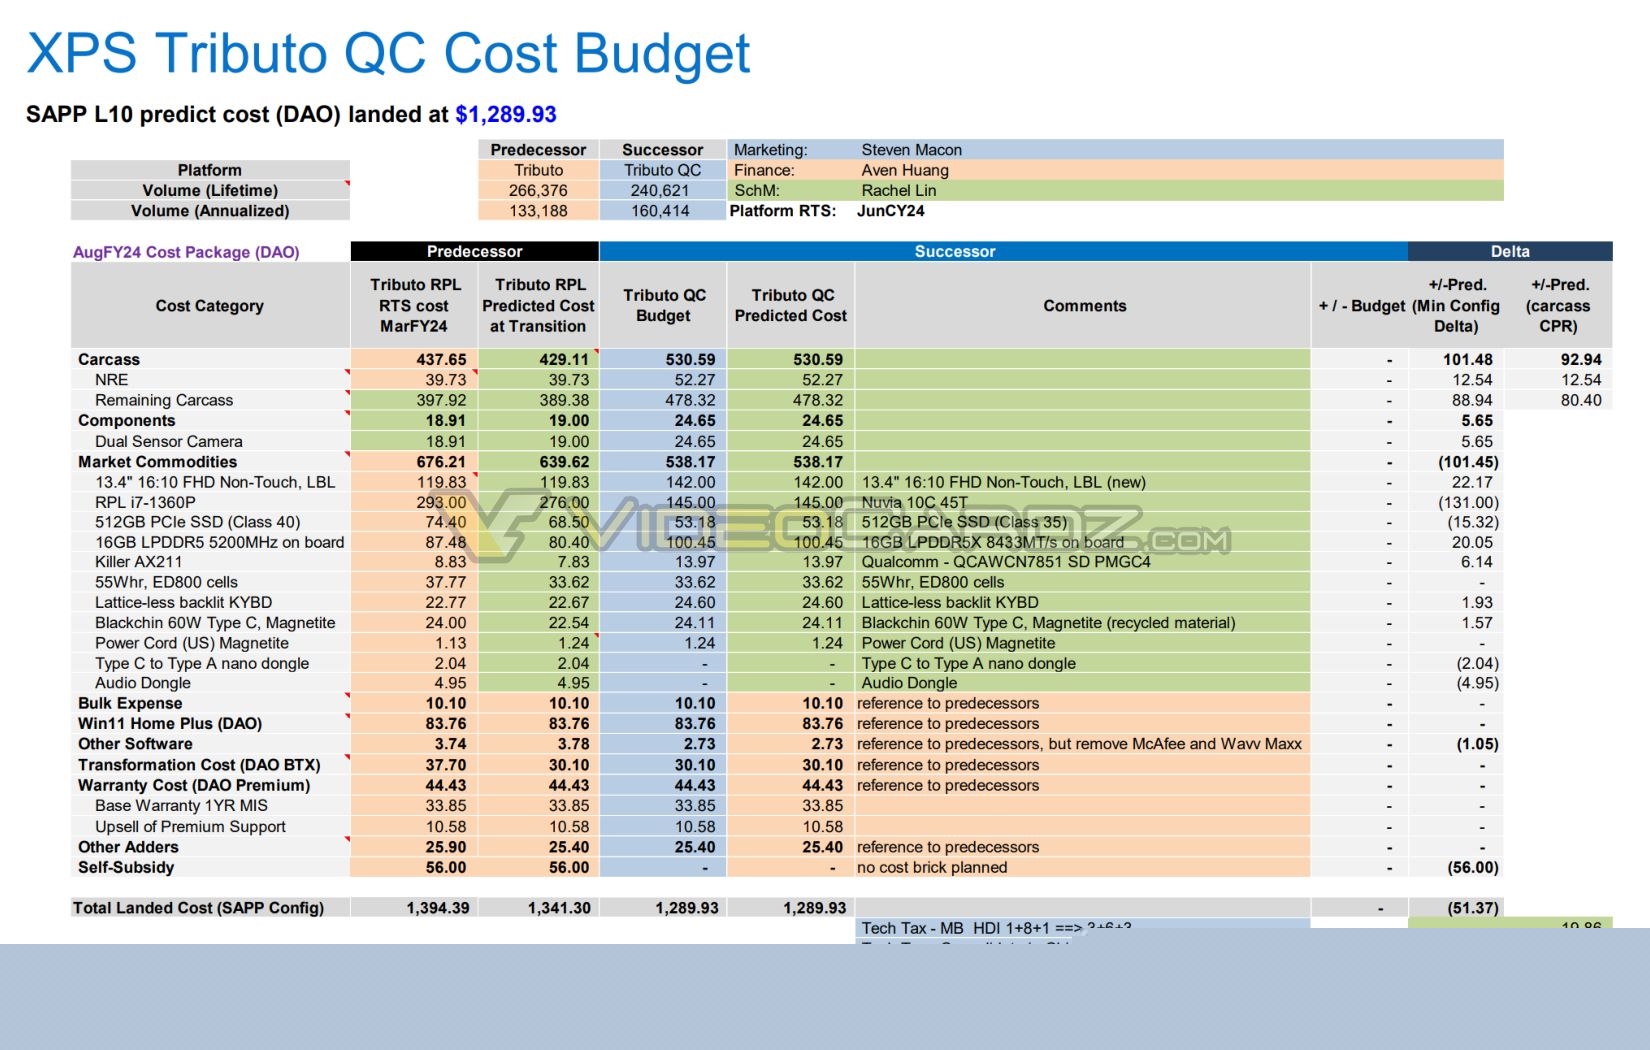
Task: Select annualized volume 133,188
Action: pos(538,211)
